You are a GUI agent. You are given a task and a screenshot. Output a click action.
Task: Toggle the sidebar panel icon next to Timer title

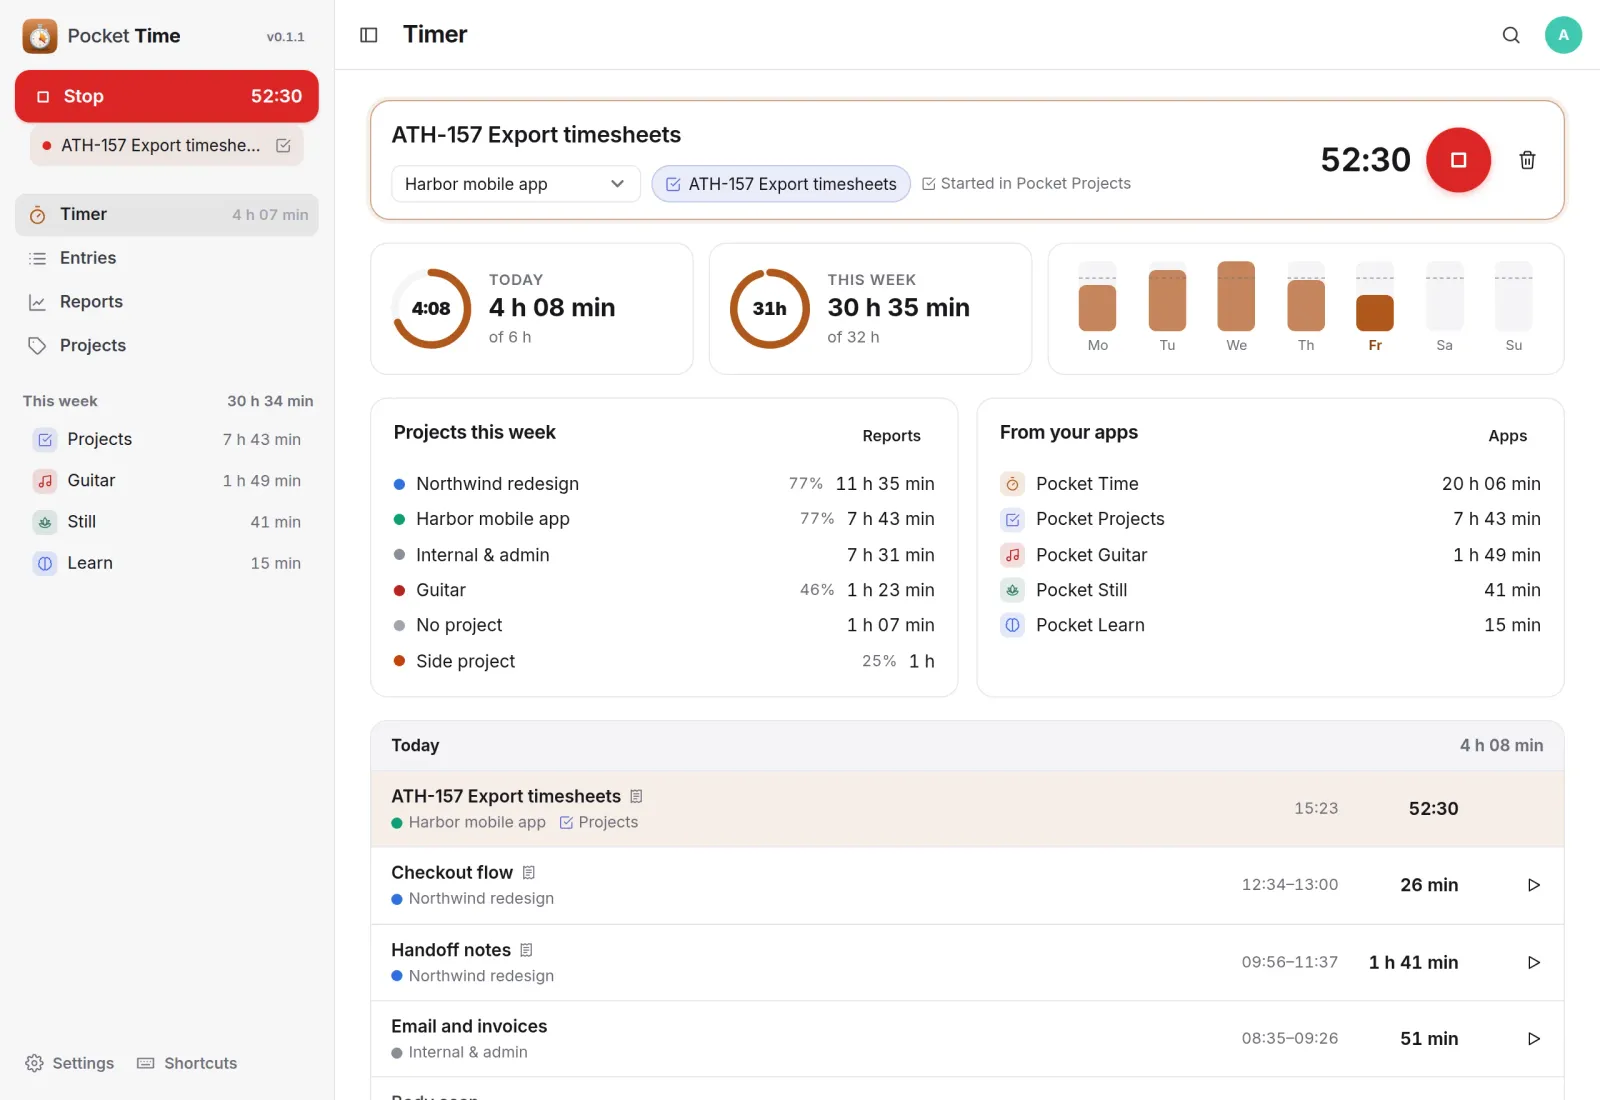[x=369, y=35]
